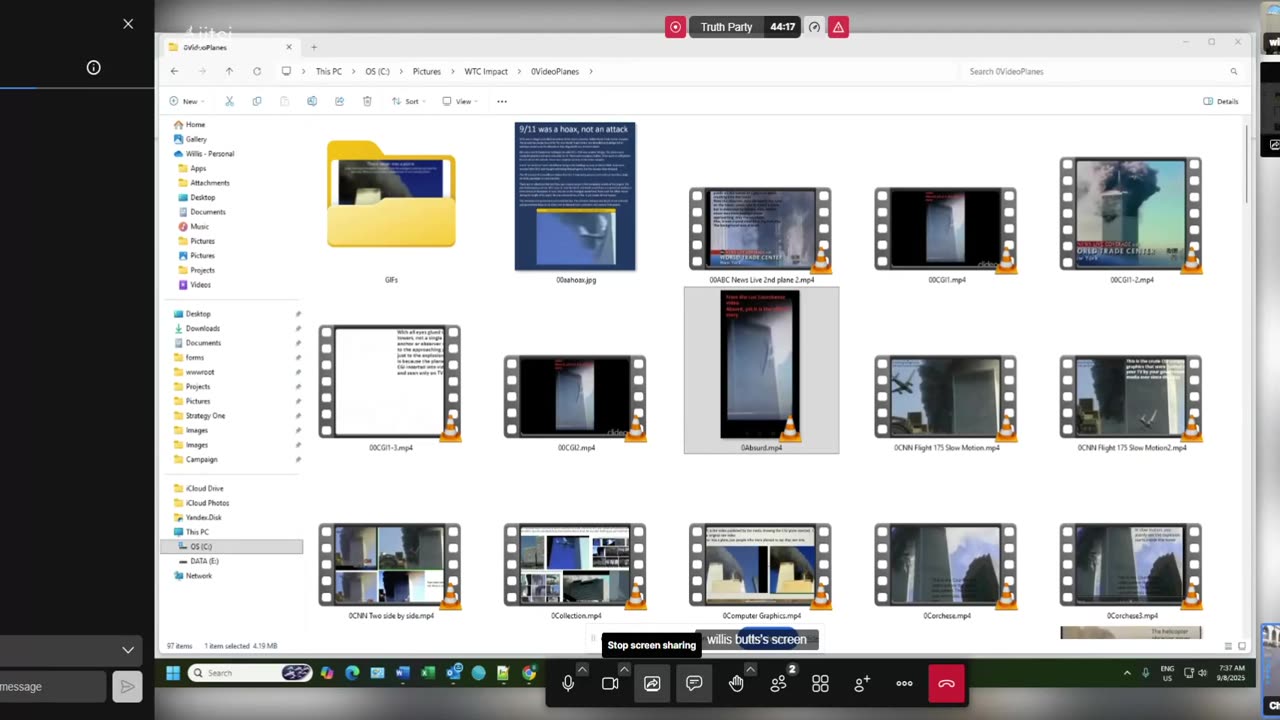Open the meeting chat panel icon
The width and height of the screenshot is (1280, 720).
pyautogui.click(x=694, y=684)
